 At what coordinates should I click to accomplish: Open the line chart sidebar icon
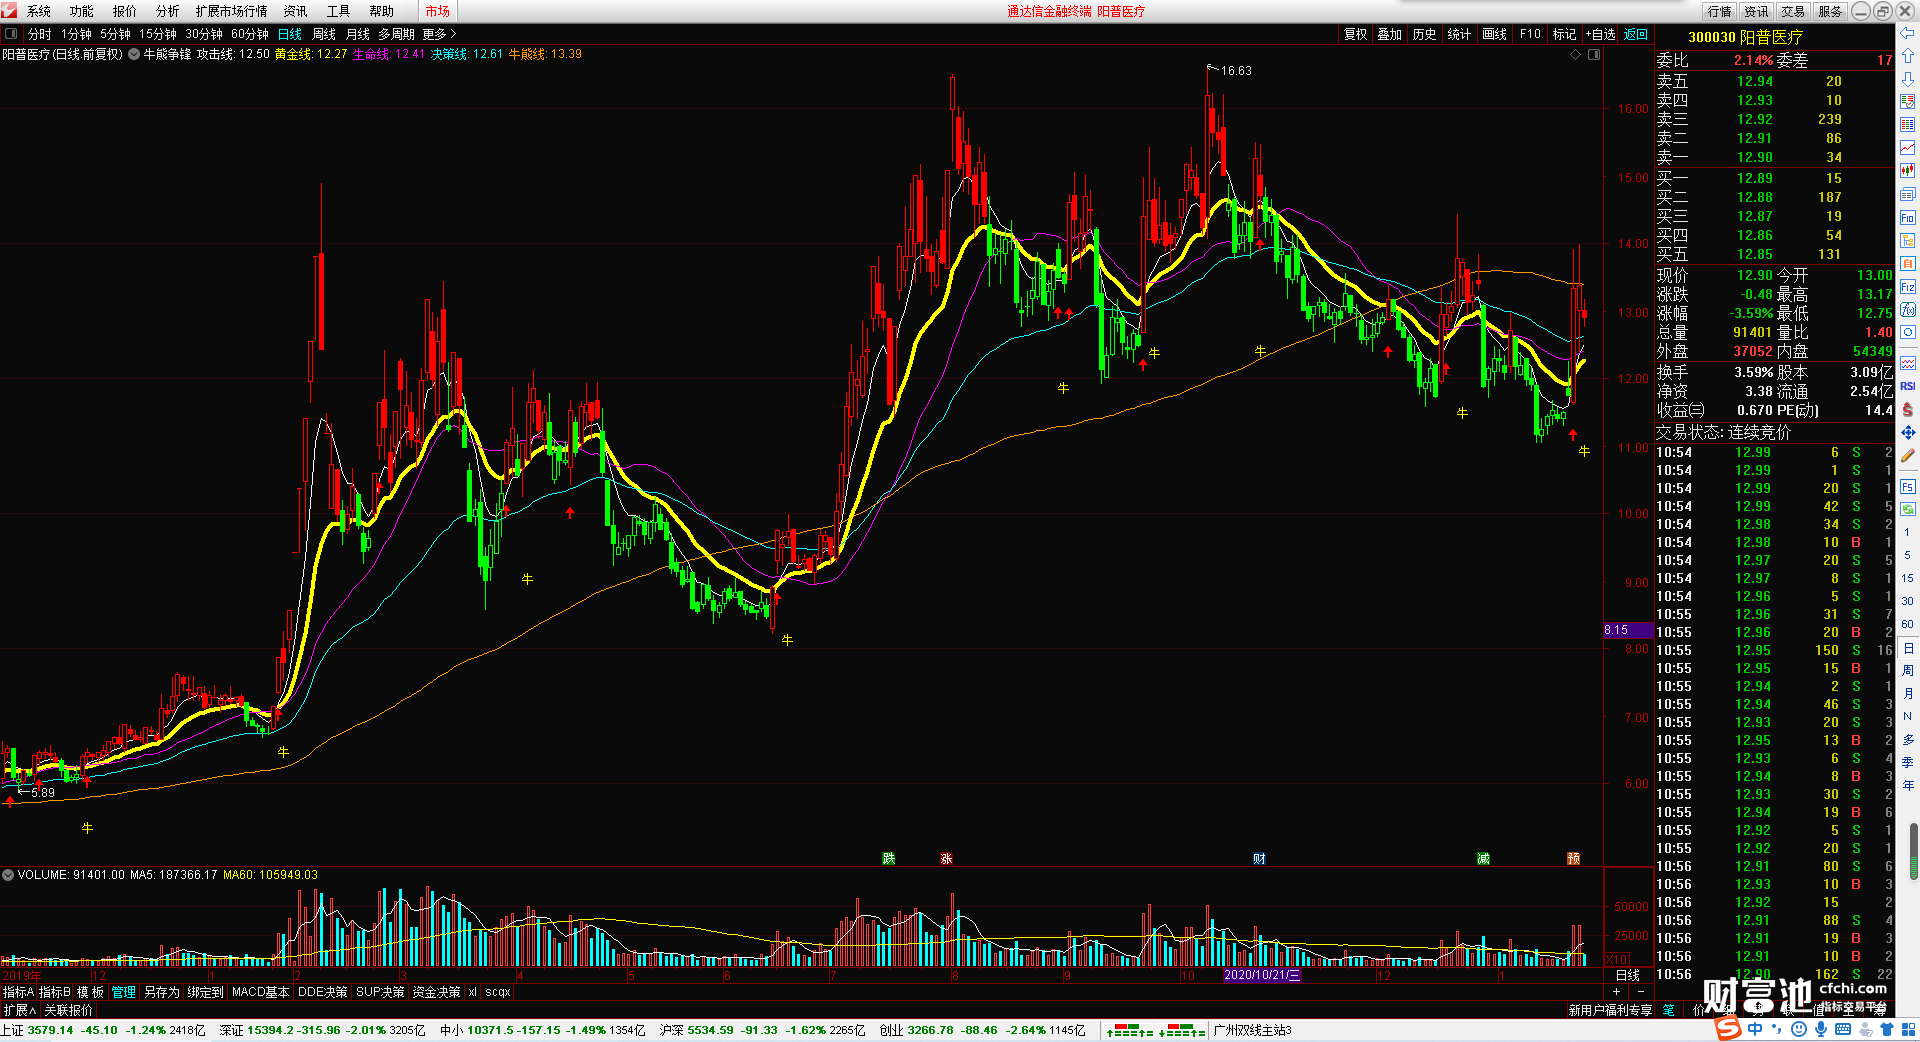(1907, 148)
